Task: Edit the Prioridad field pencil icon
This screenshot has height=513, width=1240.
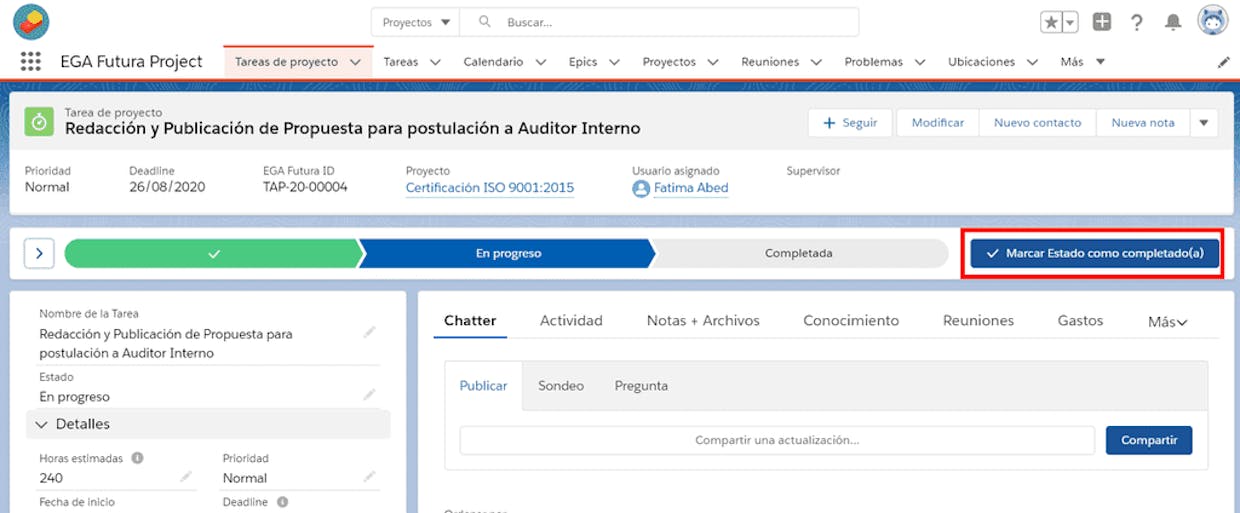Action: [x=370, y=477]
